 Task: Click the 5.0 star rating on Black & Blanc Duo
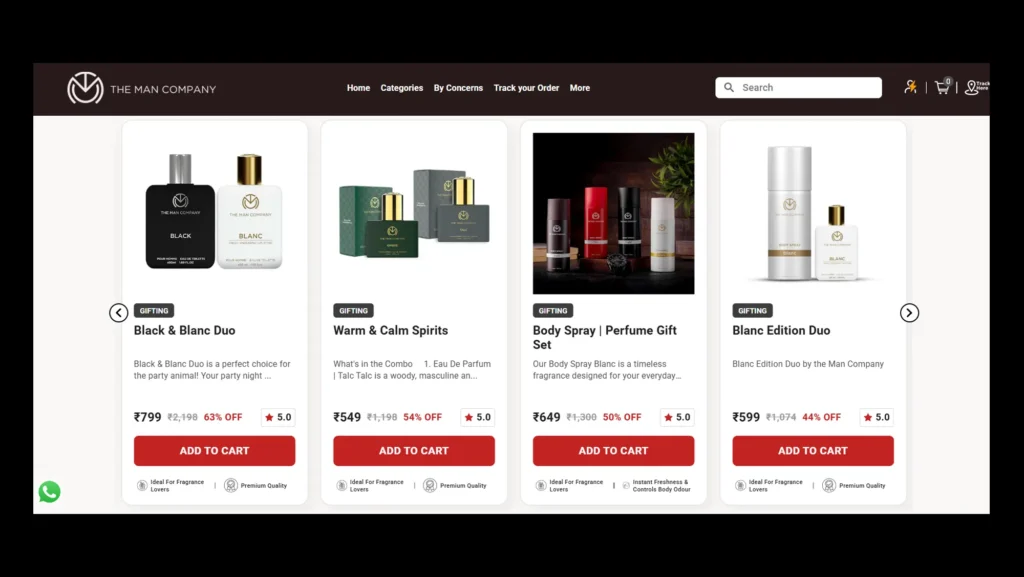pos(278,417)
